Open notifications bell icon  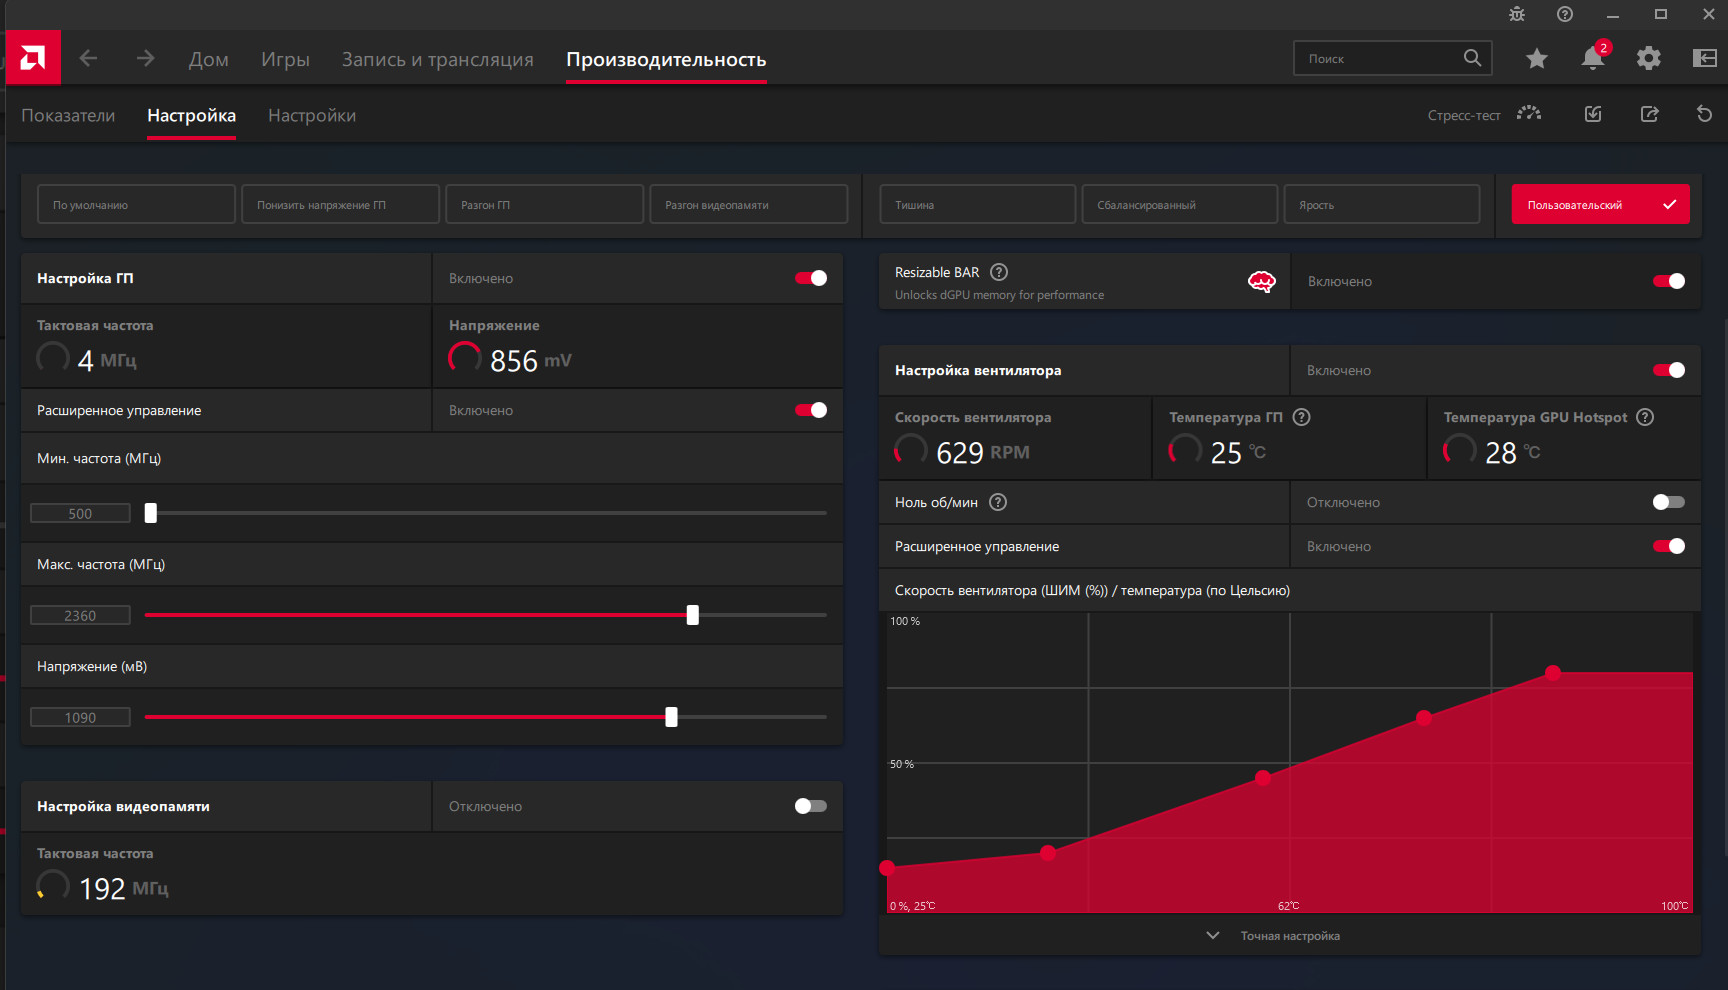pyautogui.click(x=1593, y=58)
